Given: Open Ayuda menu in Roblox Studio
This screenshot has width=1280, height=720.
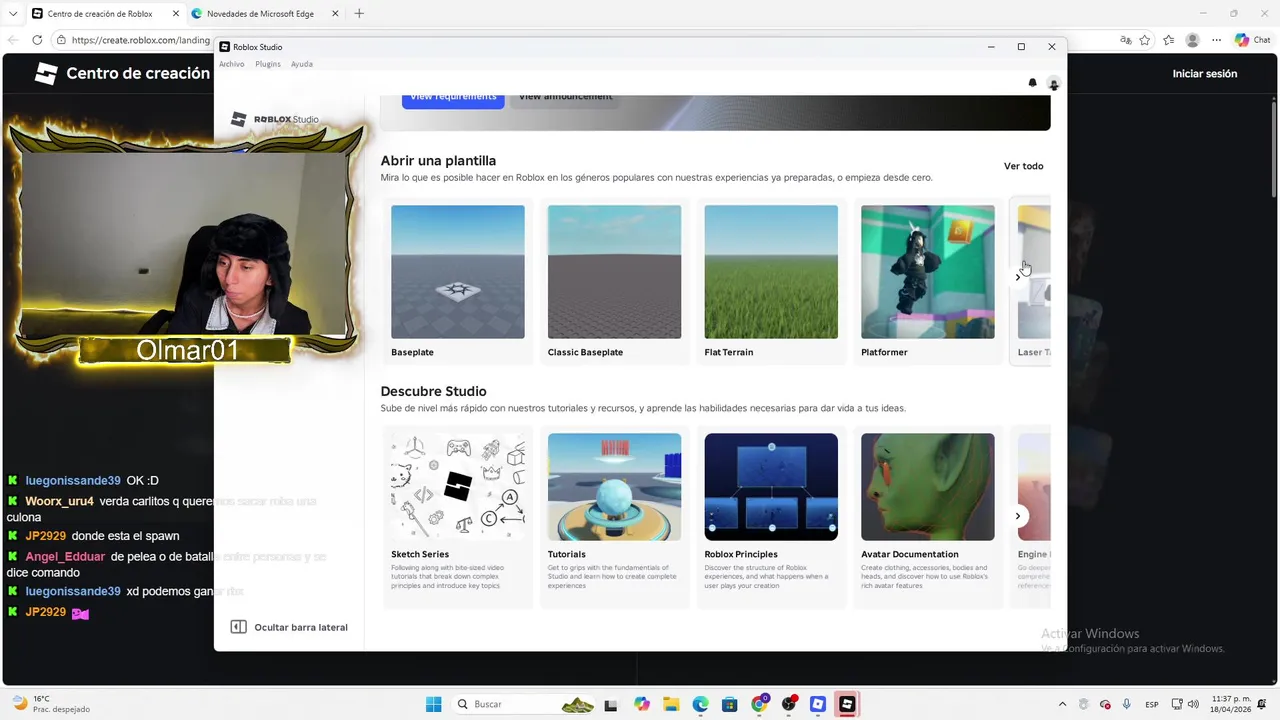Looking at the screenshot, I should click(x=302, y=64).
